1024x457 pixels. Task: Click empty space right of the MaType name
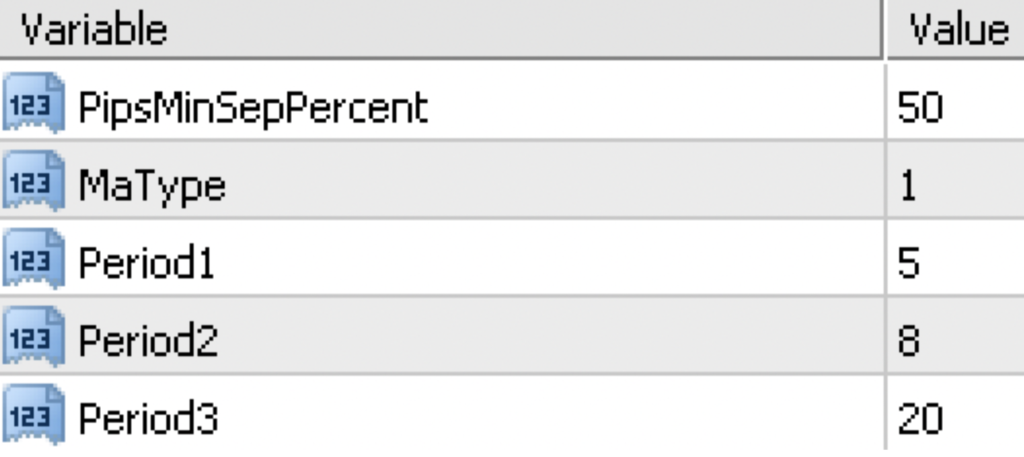[550, 184]
